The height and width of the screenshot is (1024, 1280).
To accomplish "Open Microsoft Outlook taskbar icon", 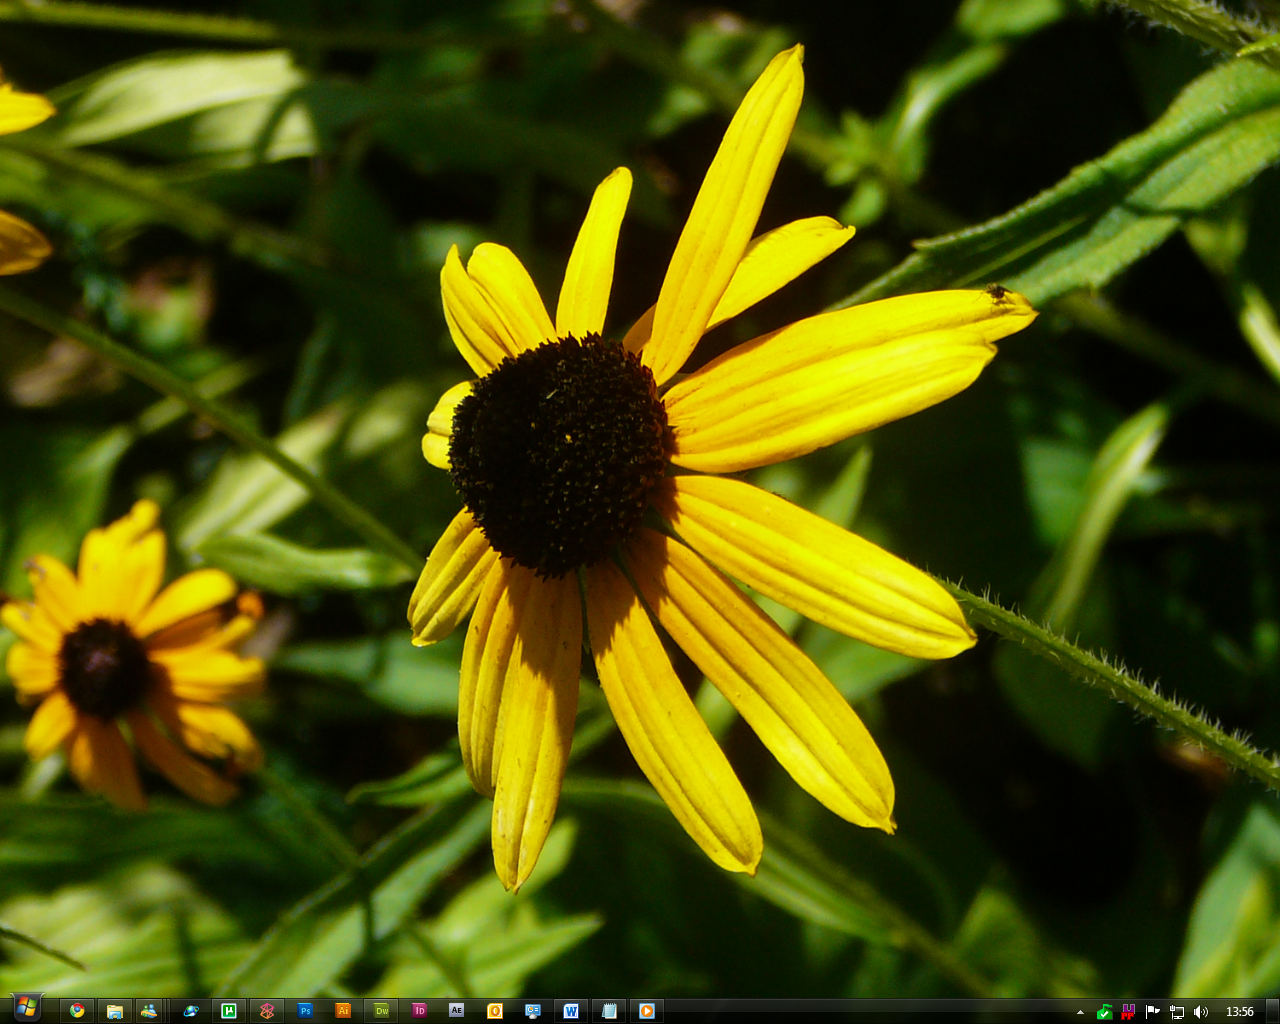I will click(x=495, y=1011).
